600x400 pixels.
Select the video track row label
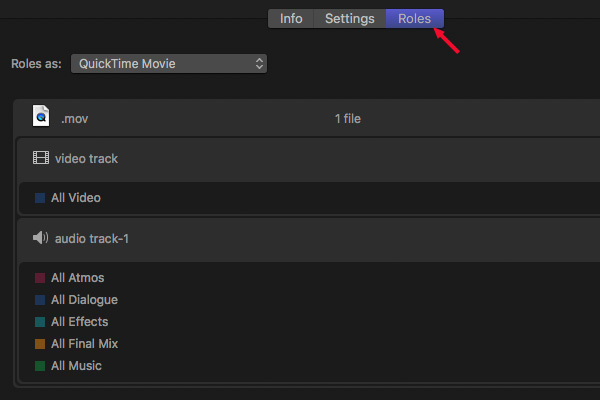click(x=86, y=158)
